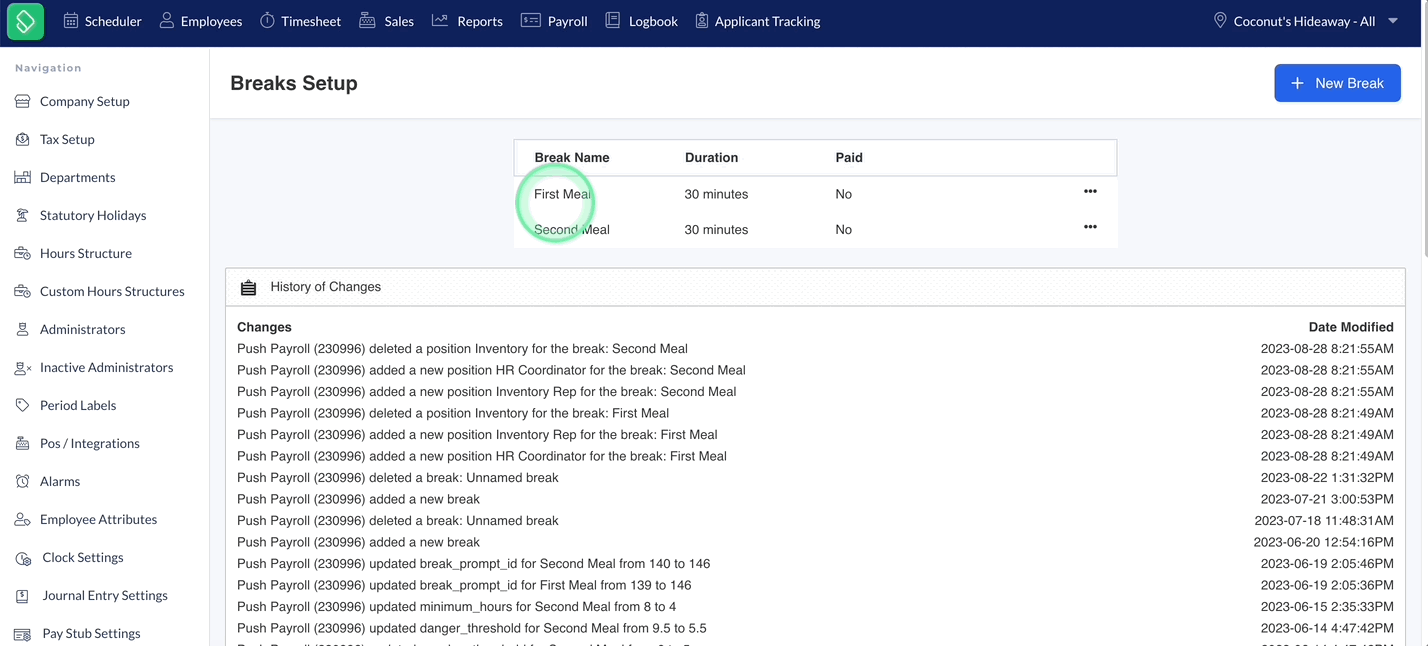Open the Payroll menu
The height and width of the screenshot is (646, 1428).
coord(554,21)
